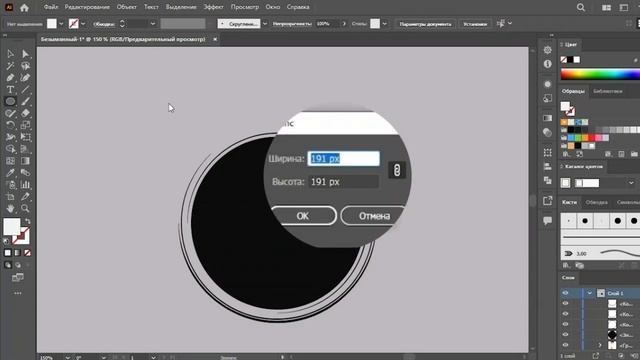Set paint to None in toolbar

tap(27, 253)
